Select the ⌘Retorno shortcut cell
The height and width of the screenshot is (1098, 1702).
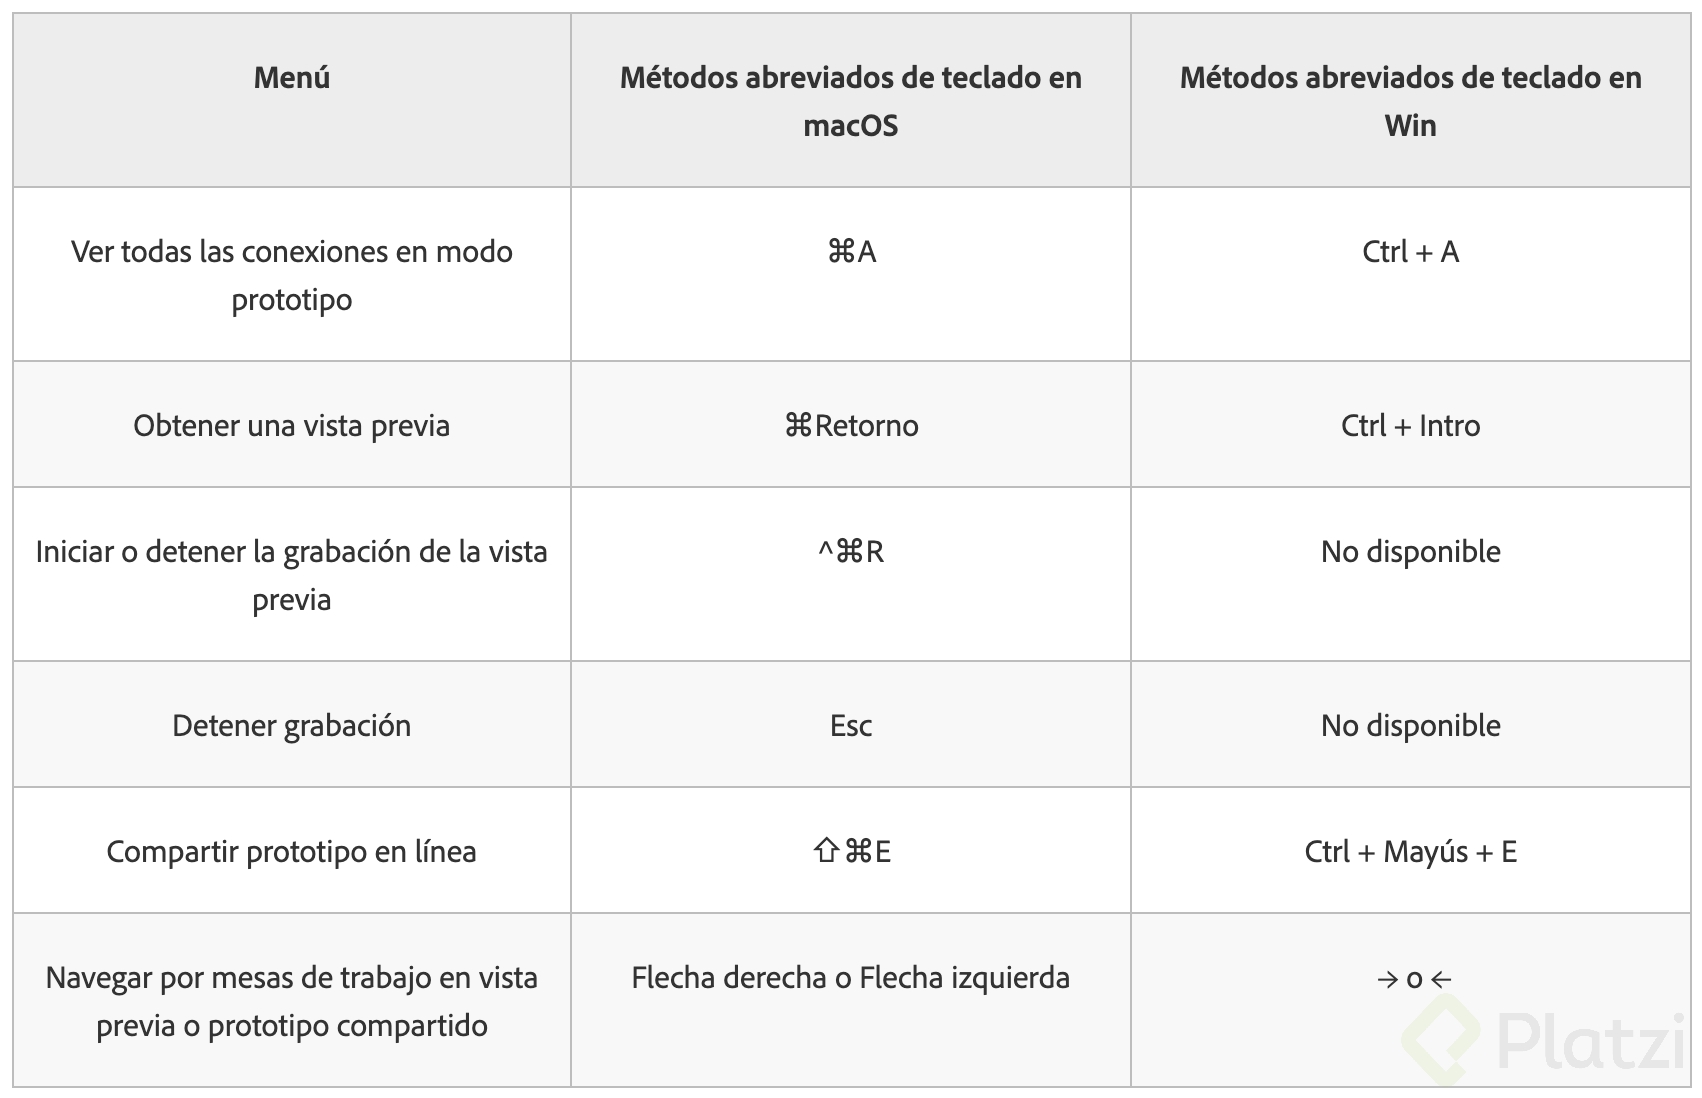851,424
